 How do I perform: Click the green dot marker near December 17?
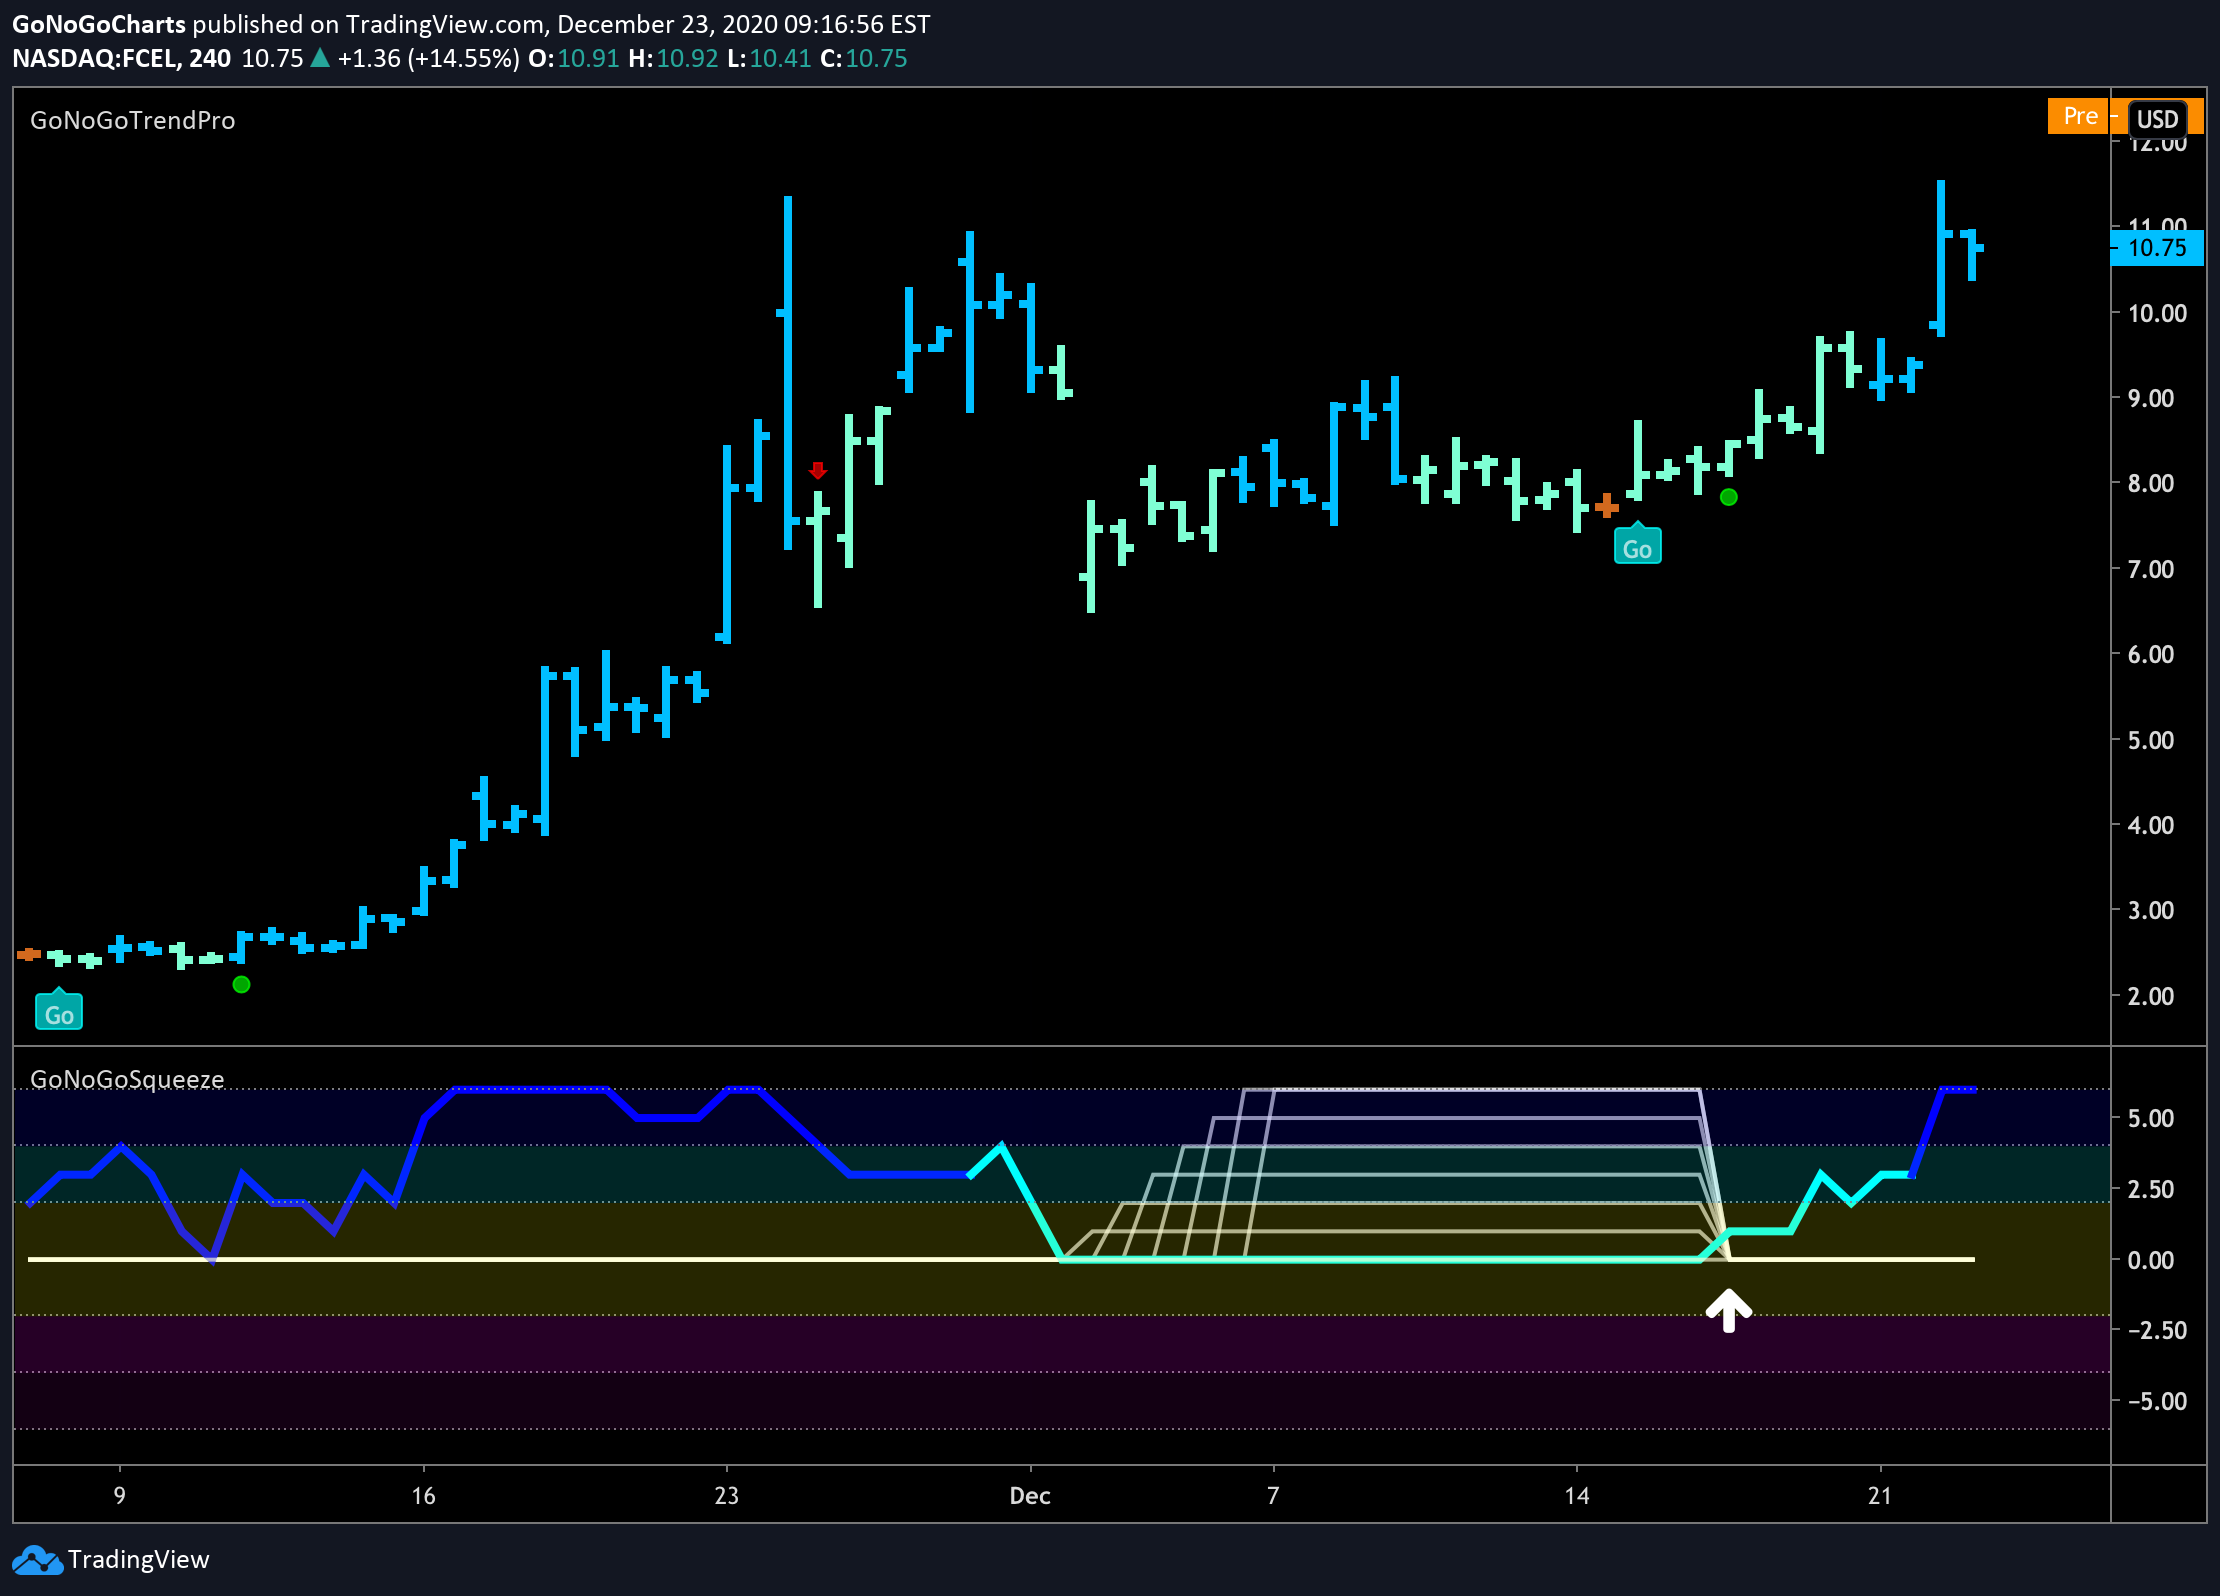(1728, 497)
